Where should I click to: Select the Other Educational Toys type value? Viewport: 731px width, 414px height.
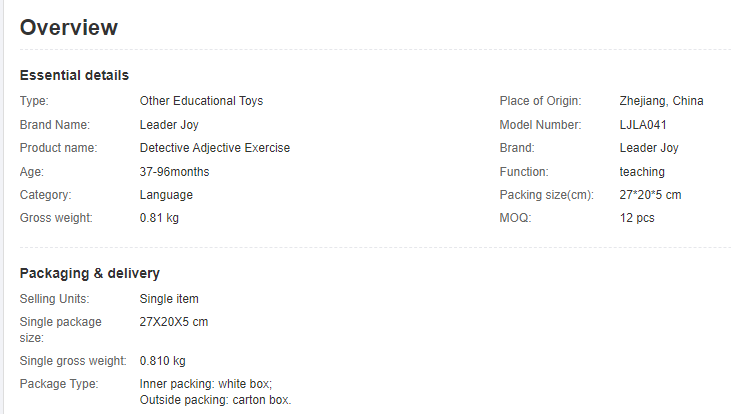(201, 101)
